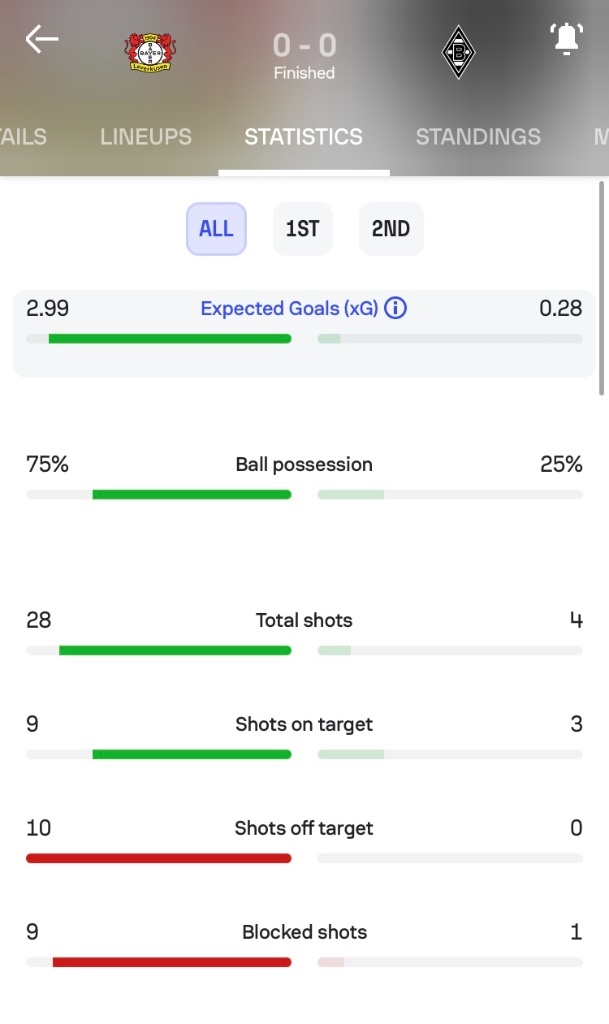Click the vertical scrollbar on the right
Image resolution: width=609 pixels, height=1024 pixels.
coord(601,289)
